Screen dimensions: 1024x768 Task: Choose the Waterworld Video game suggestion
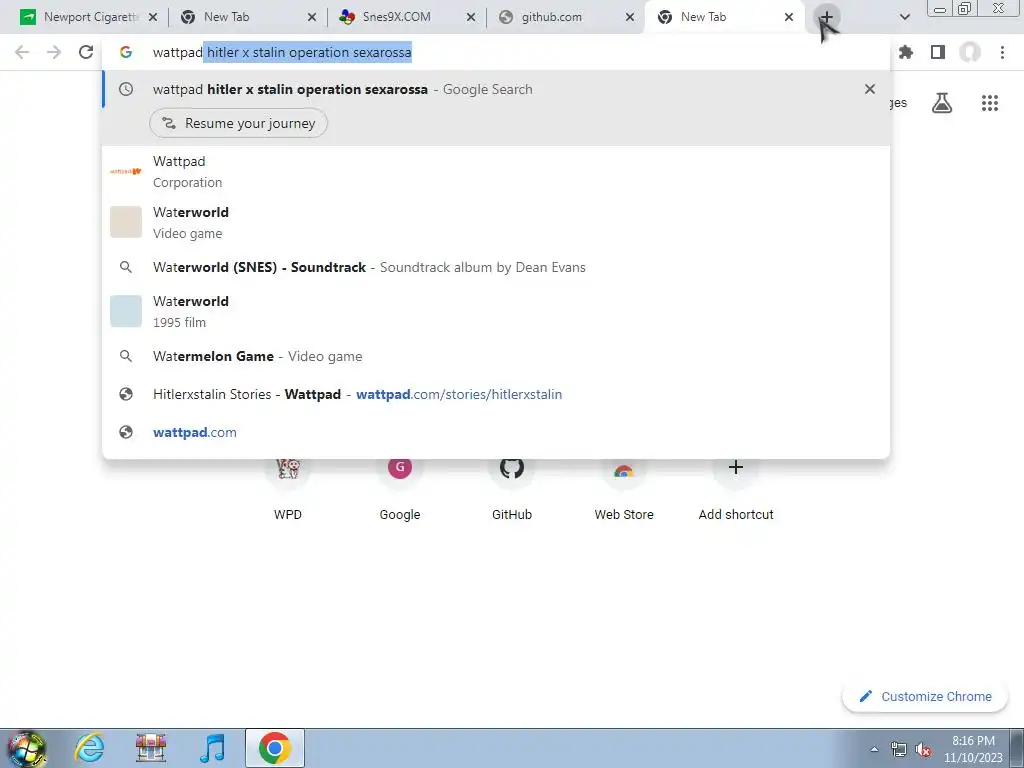[496, 223]
